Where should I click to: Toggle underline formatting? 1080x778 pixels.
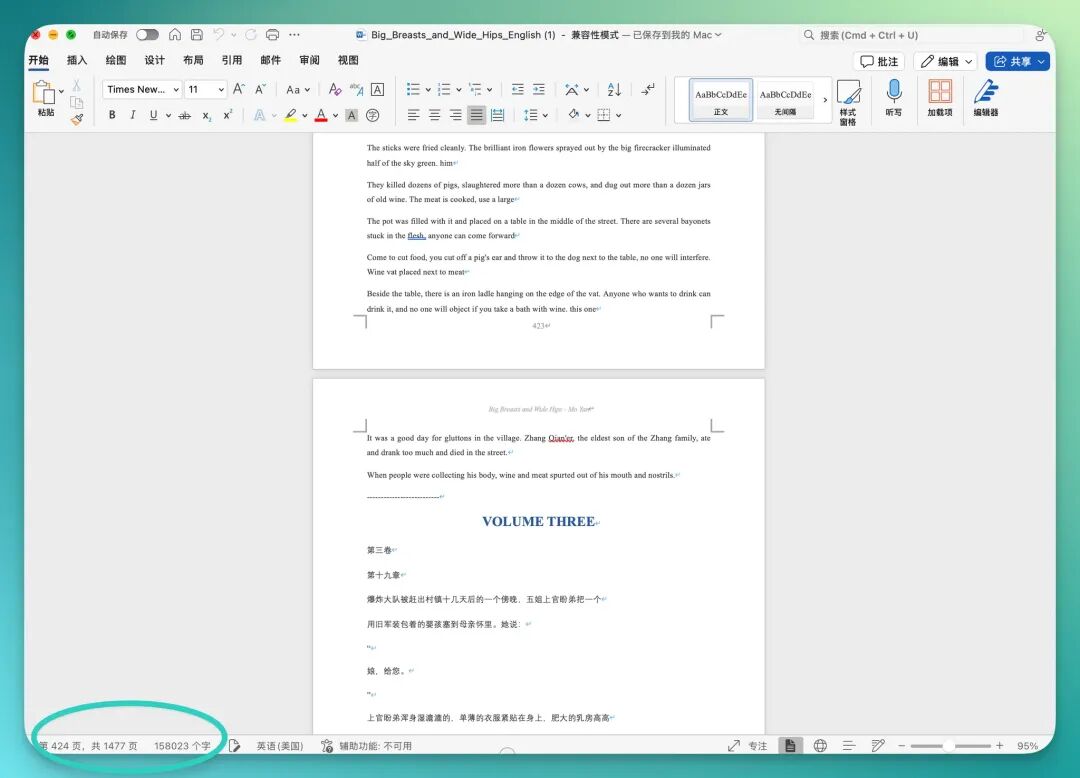[x=153, y=115]
